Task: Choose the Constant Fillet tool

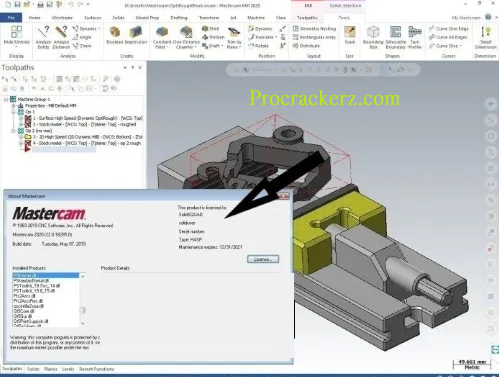Action: 162,37
